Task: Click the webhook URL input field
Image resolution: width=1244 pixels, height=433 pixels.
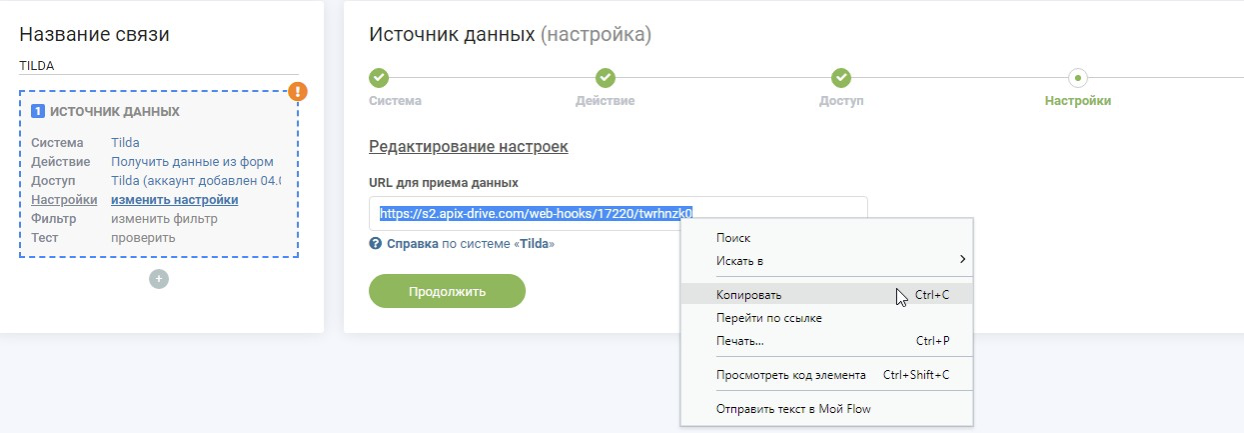Action: 618,213
